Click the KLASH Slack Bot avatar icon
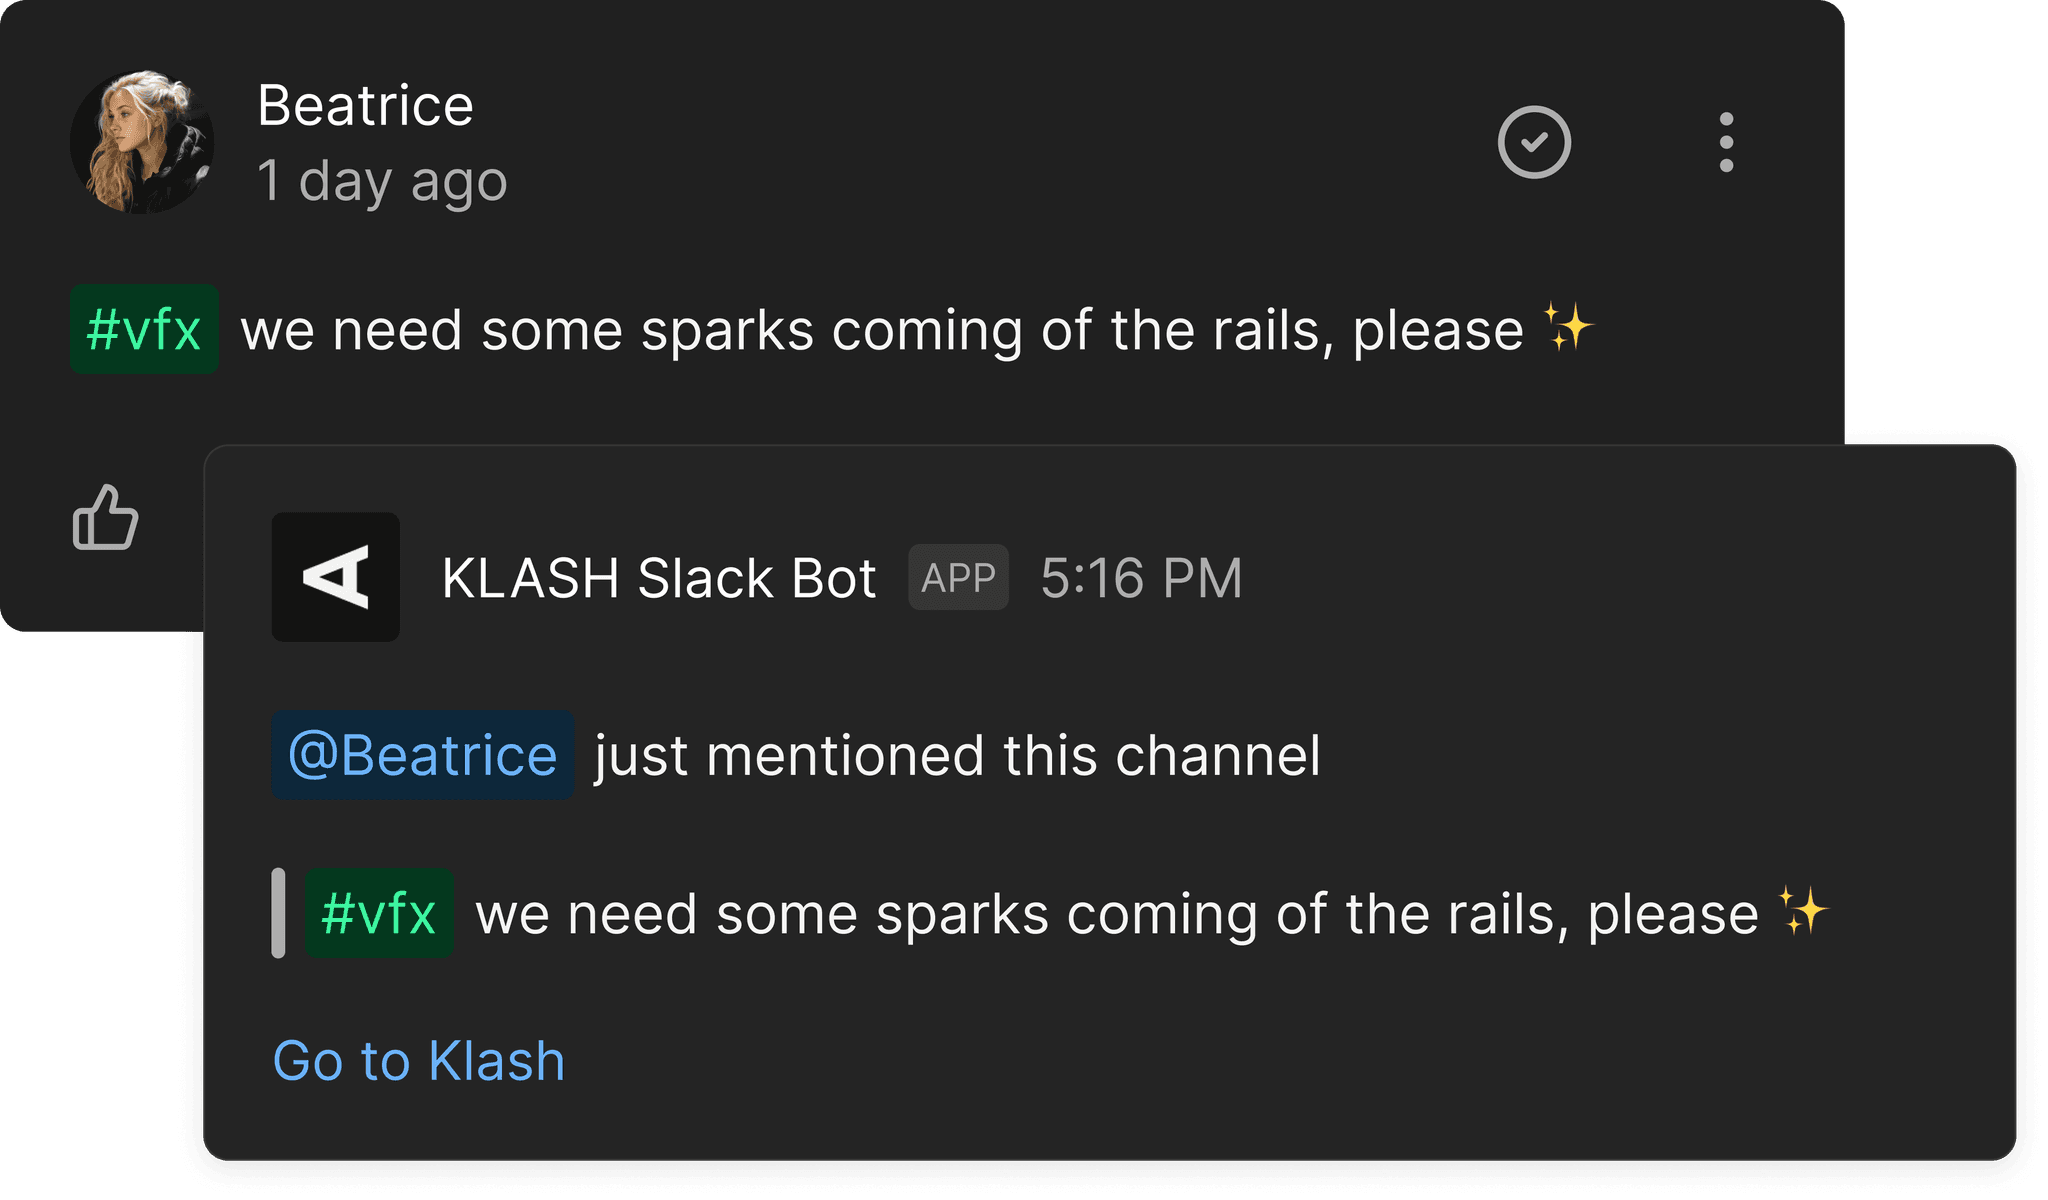 (335, 577)
